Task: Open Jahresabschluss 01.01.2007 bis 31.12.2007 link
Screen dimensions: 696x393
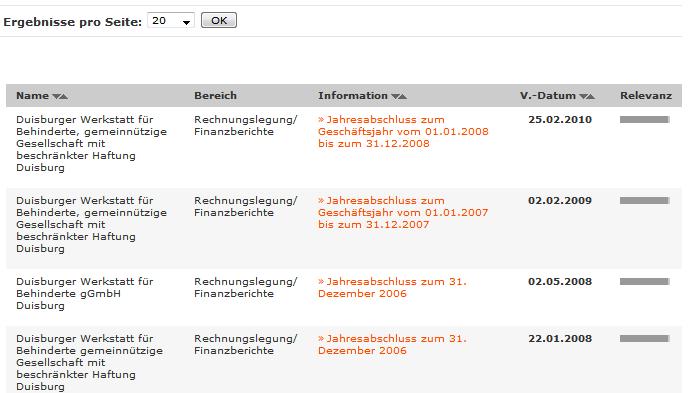Action: (x=403, y=212)
